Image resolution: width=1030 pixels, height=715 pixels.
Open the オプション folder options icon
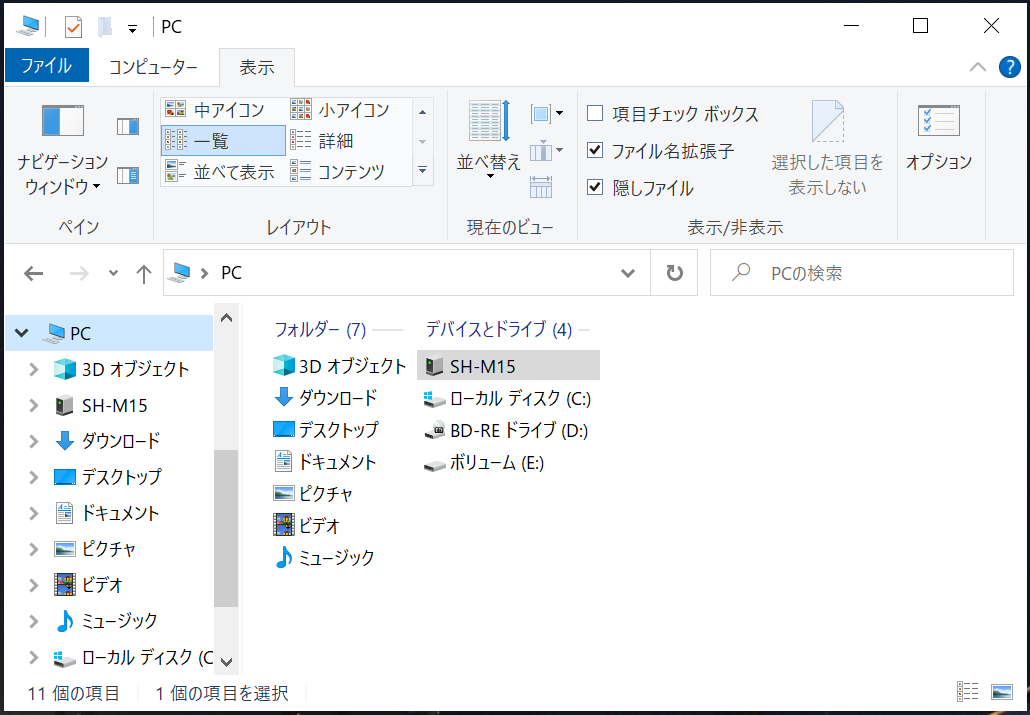coord(938,135)
